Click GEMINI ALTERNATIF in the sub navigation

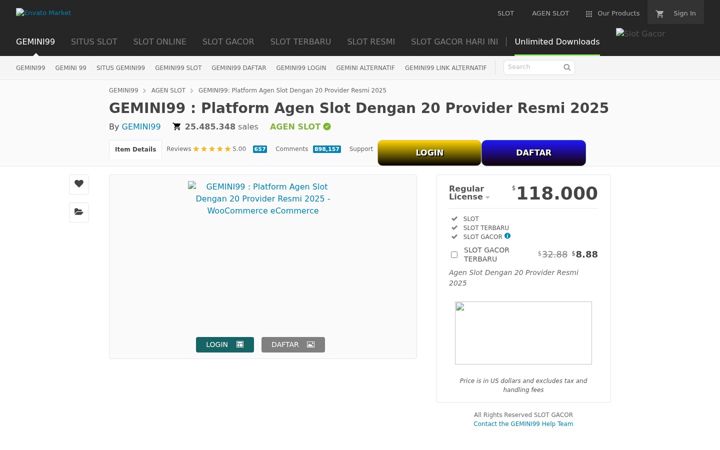point(365,68)
